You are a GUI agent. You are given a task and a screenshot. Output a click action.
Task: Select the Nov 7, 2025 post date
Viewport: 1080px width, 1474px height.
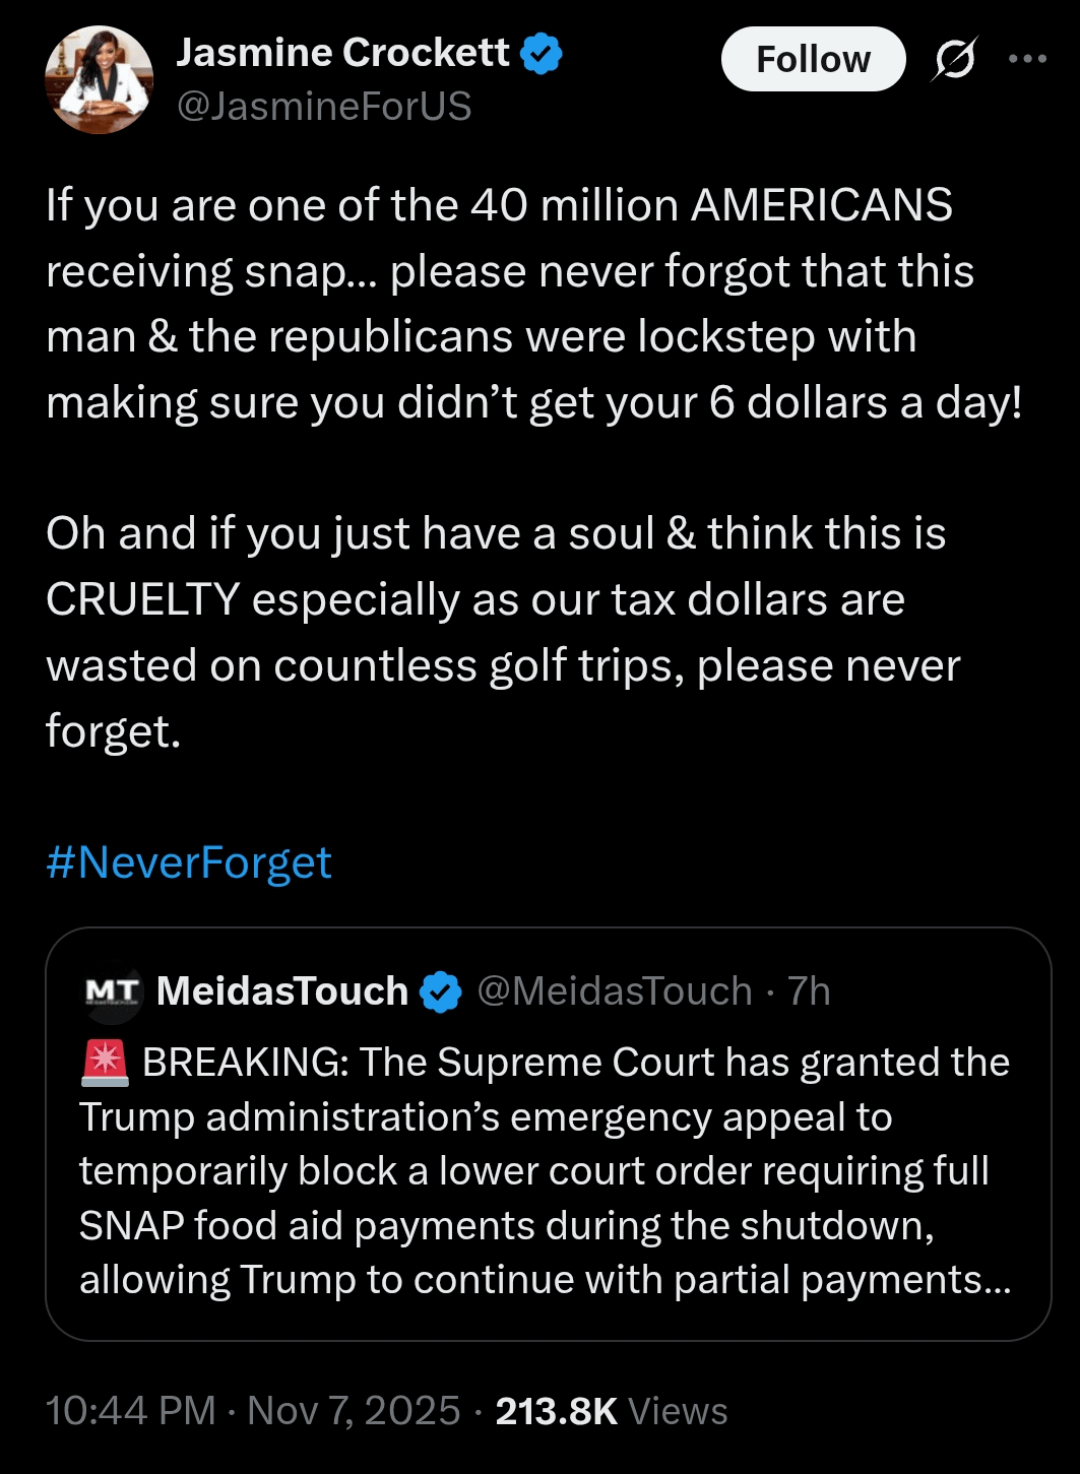pyautogui.click(x=354, y=1411)
